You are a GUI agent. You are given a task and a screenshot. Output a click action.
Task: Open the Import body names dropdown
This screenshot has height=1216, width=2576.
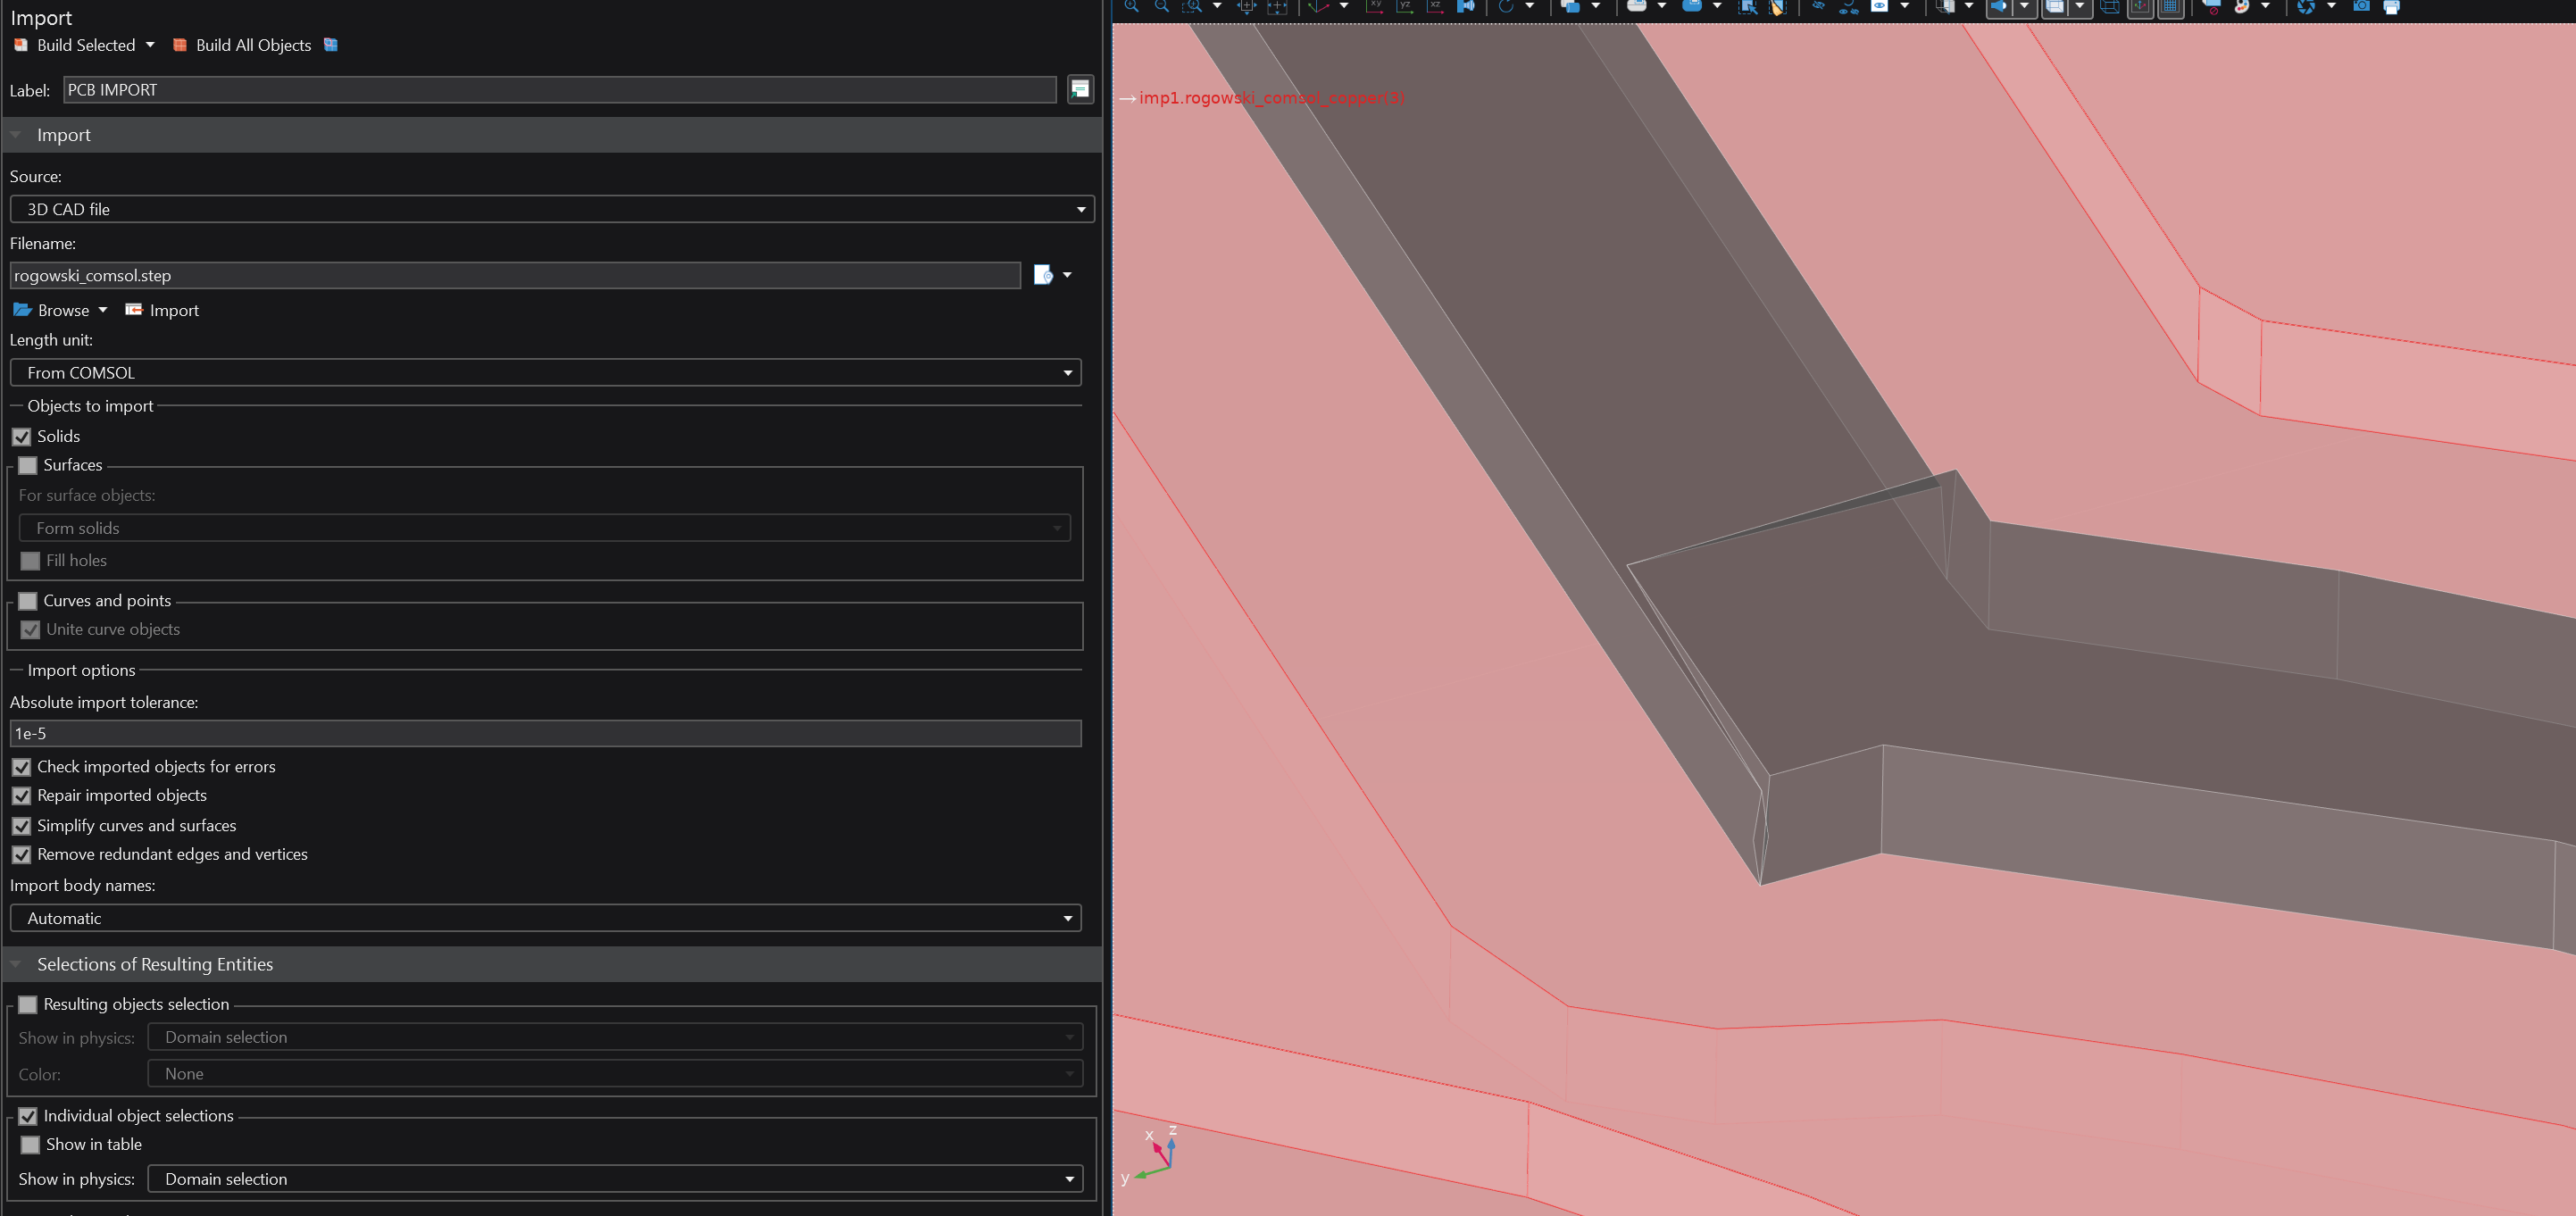point(545,918)
